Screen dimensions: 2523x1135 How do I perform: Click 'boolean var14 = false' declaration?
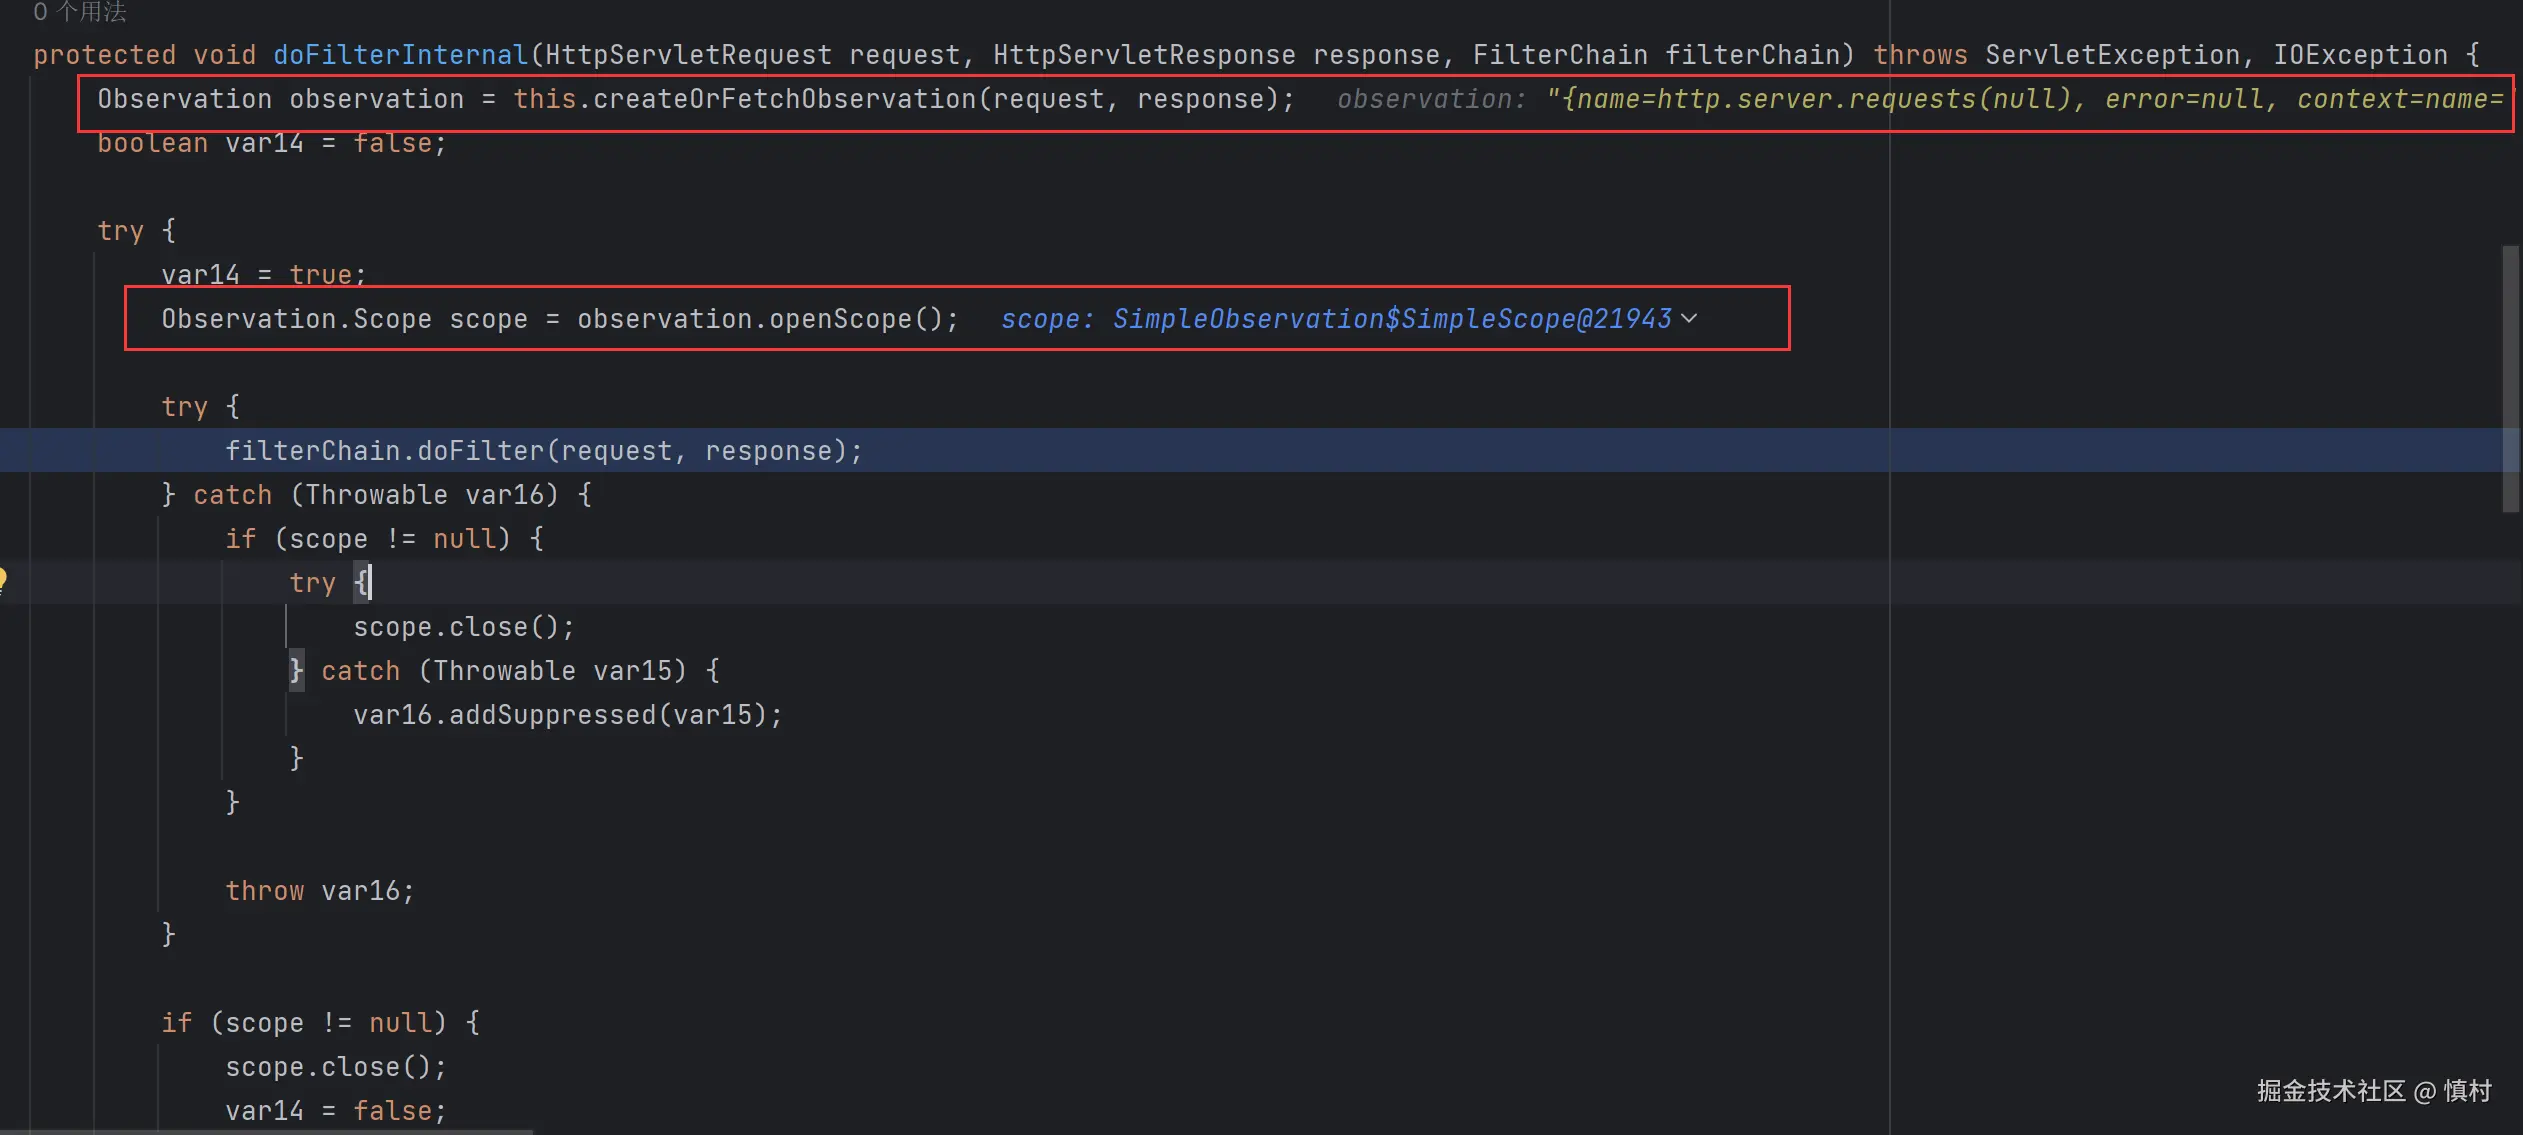tap(271, 143)
